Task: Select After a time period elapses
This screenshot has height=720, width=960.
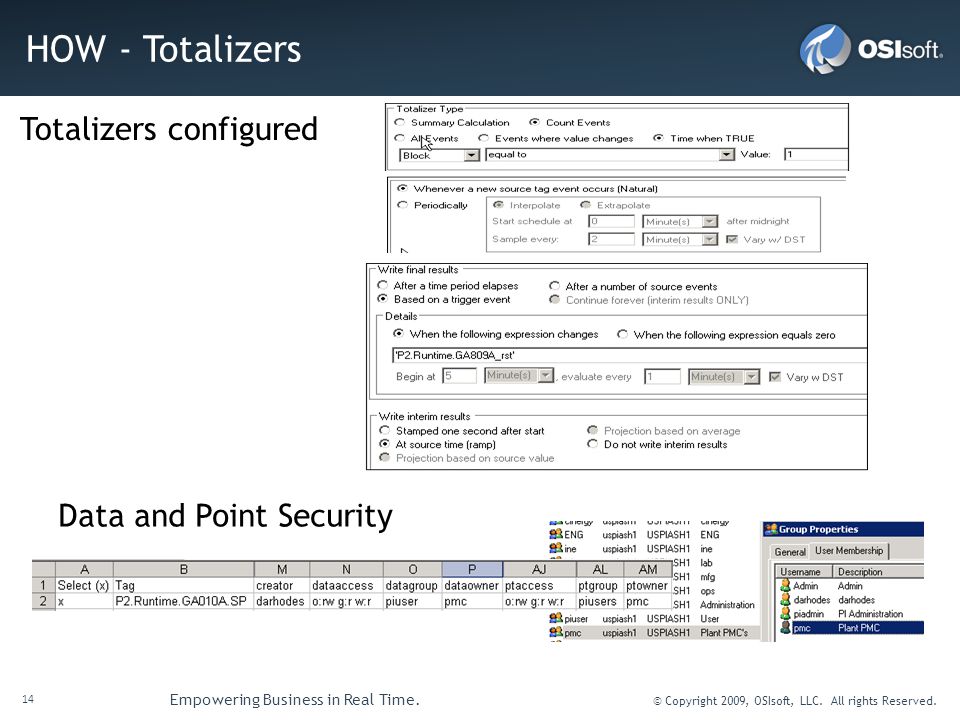Action: pos(383,285)
